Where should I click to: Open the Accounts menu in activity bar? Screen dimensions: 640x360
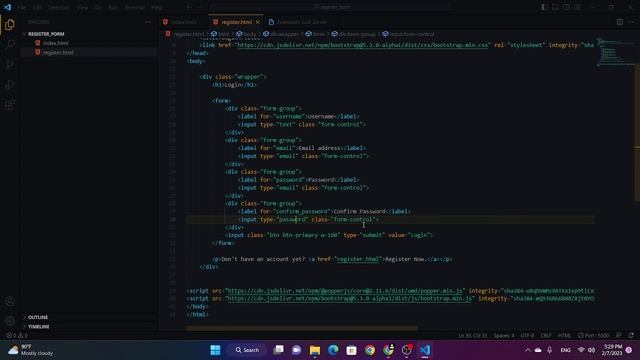tap(10, 301)
